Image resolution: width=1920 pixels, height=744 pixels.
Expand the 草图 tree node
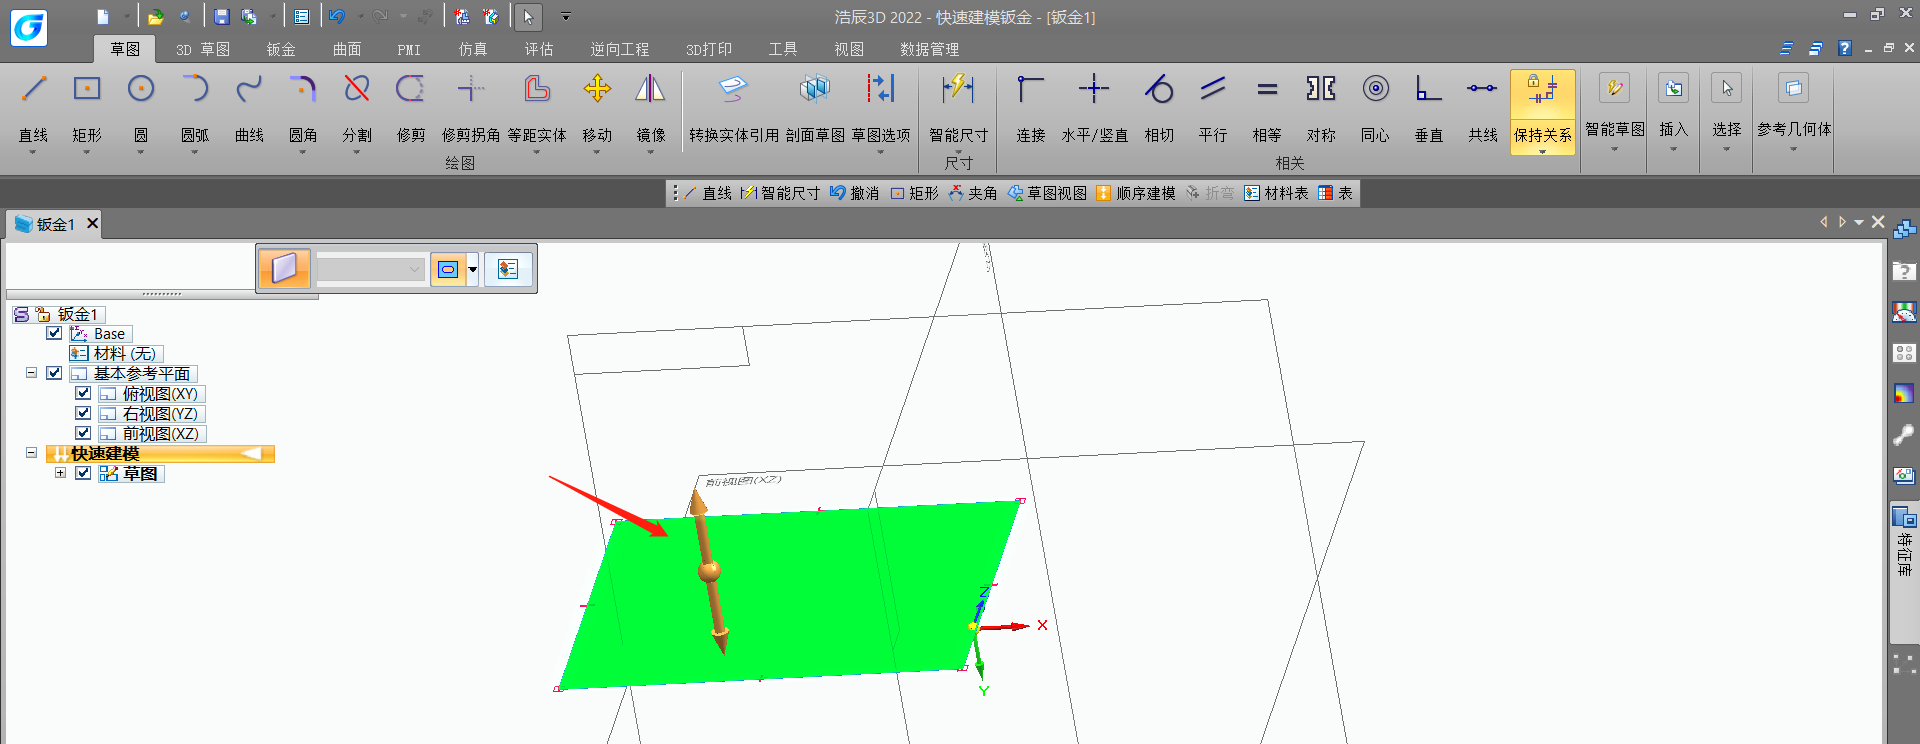point(60,473)
